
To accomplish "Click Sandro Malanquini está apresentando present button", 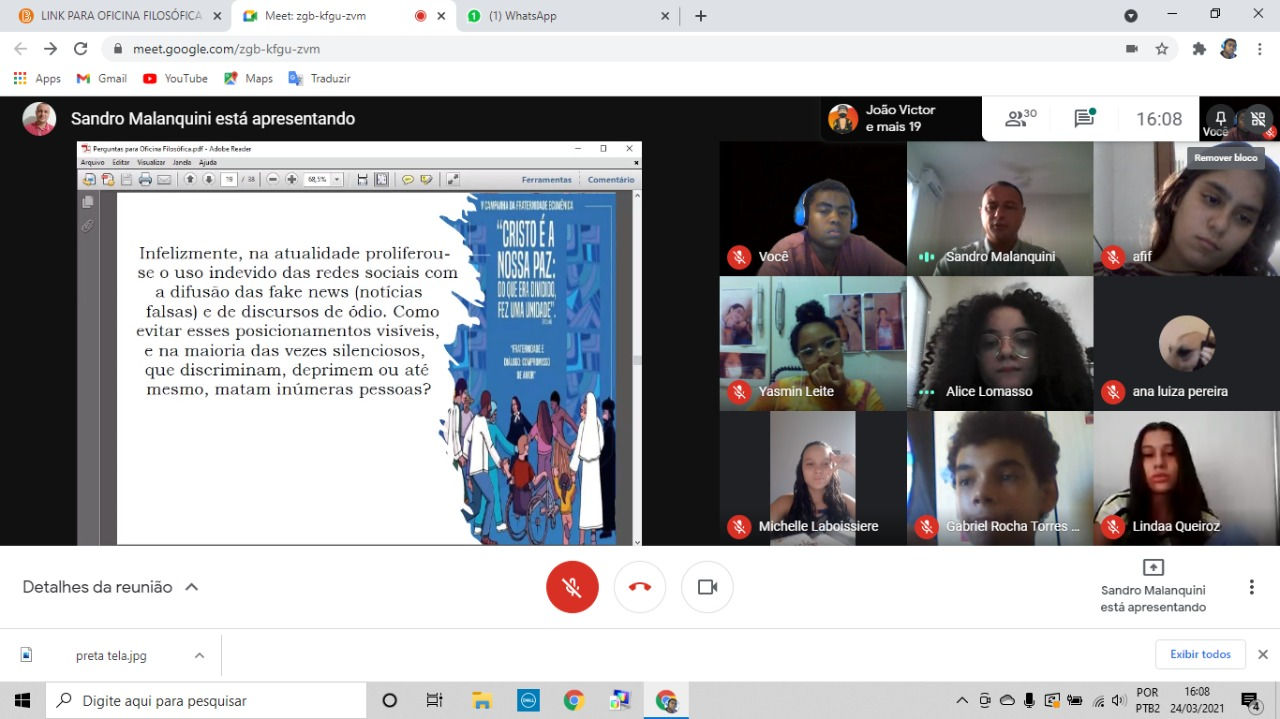I will [1153, 586].
